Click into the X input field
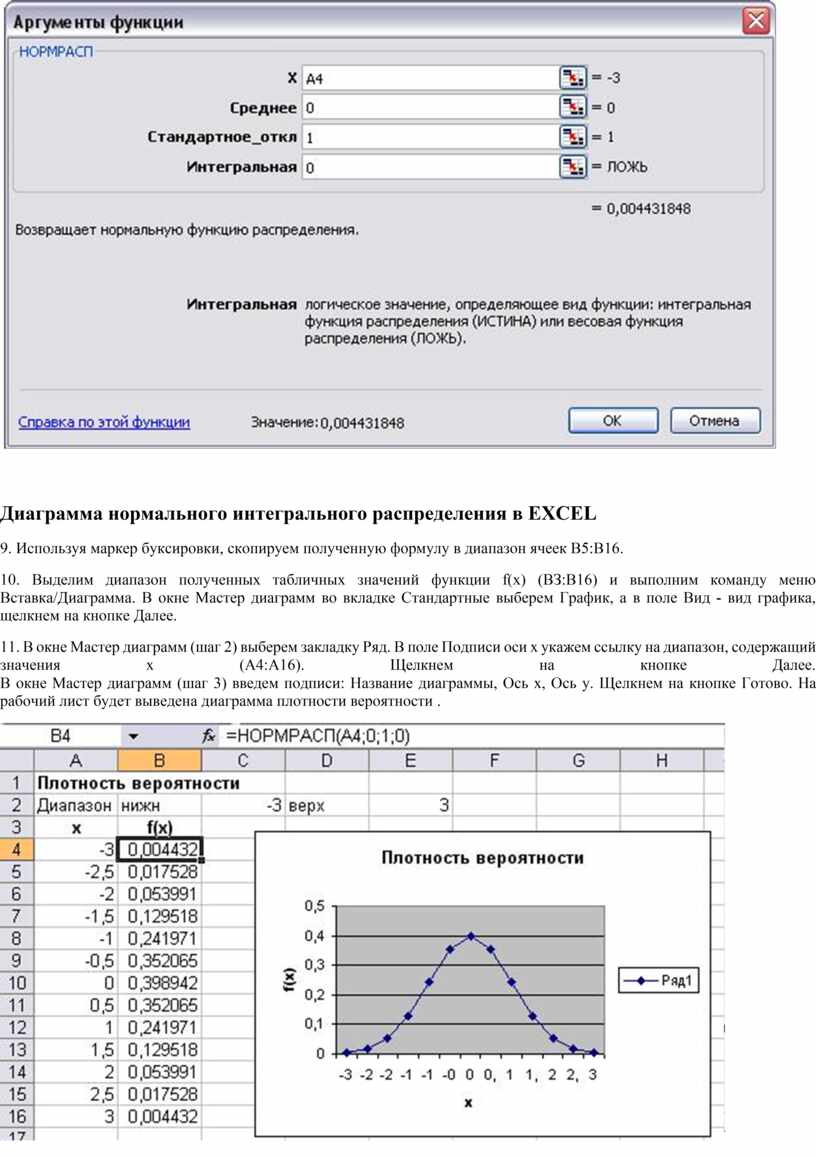Image resolution: width=816 pixels, height=1157 pixels. (x=428, y=78)
